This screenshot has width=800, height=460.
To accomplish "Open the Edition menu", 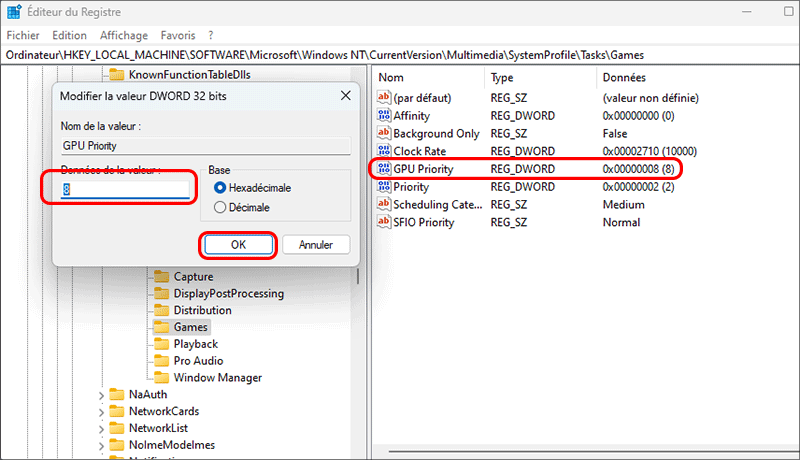I will (69, 35).
